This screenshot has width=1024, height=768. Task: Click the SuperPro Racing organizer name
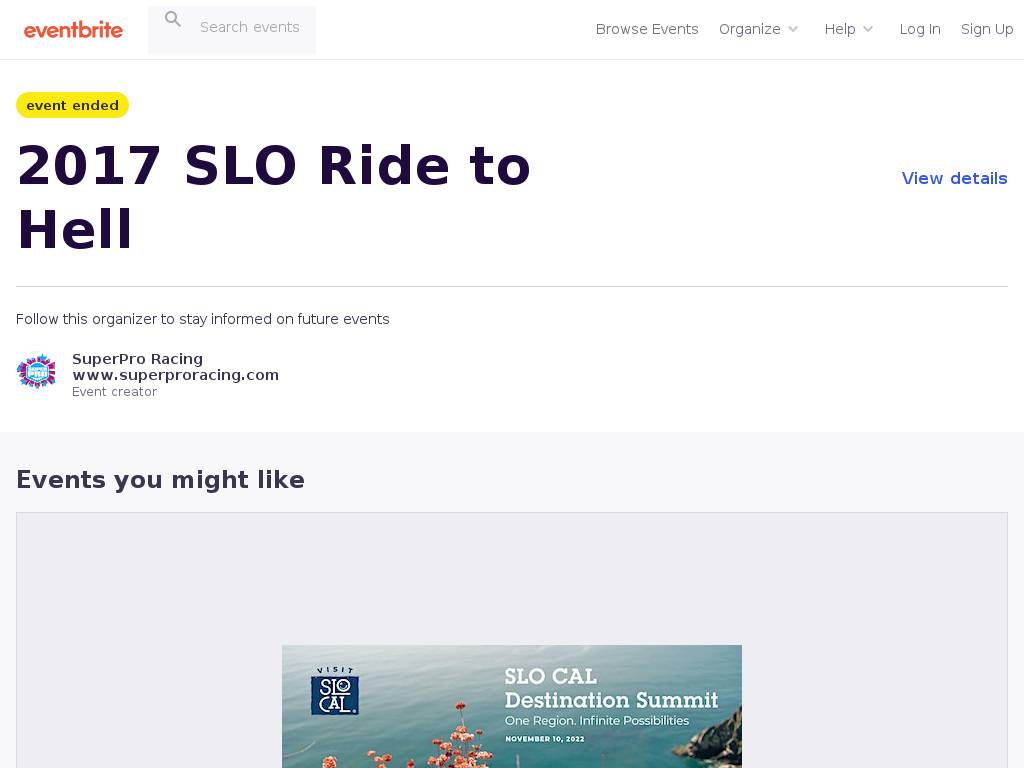(x=137, y=359)
